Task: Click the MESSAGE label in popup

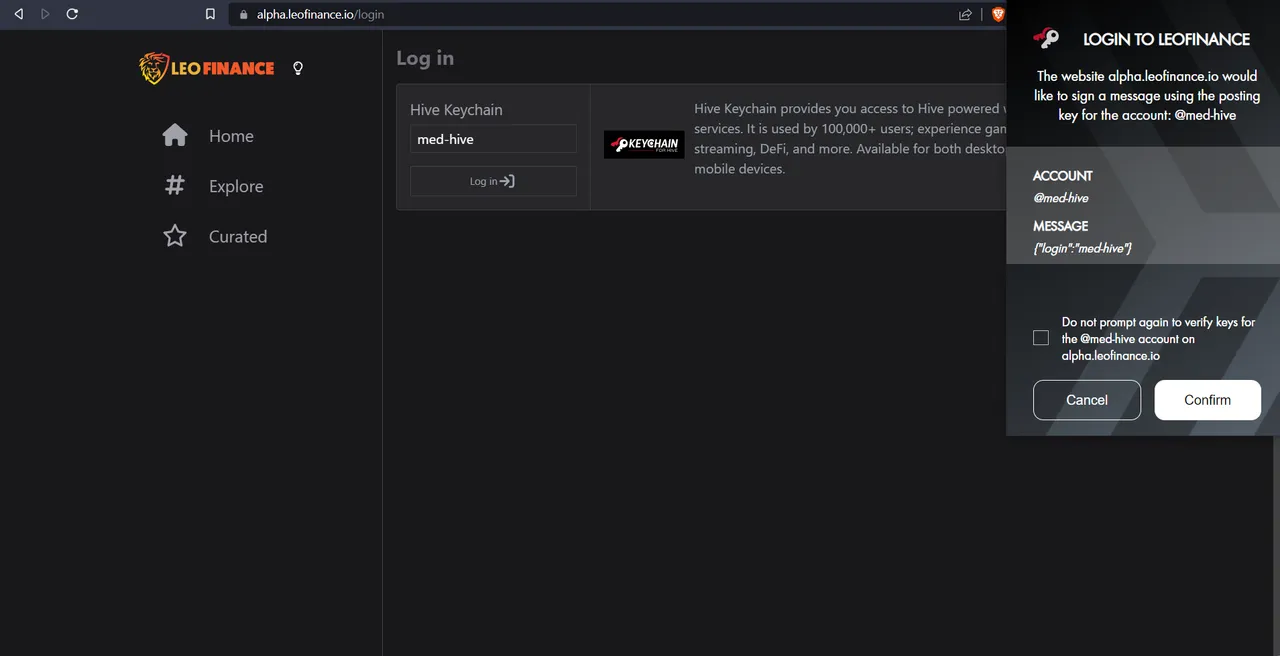Action: pos(1061,226)
